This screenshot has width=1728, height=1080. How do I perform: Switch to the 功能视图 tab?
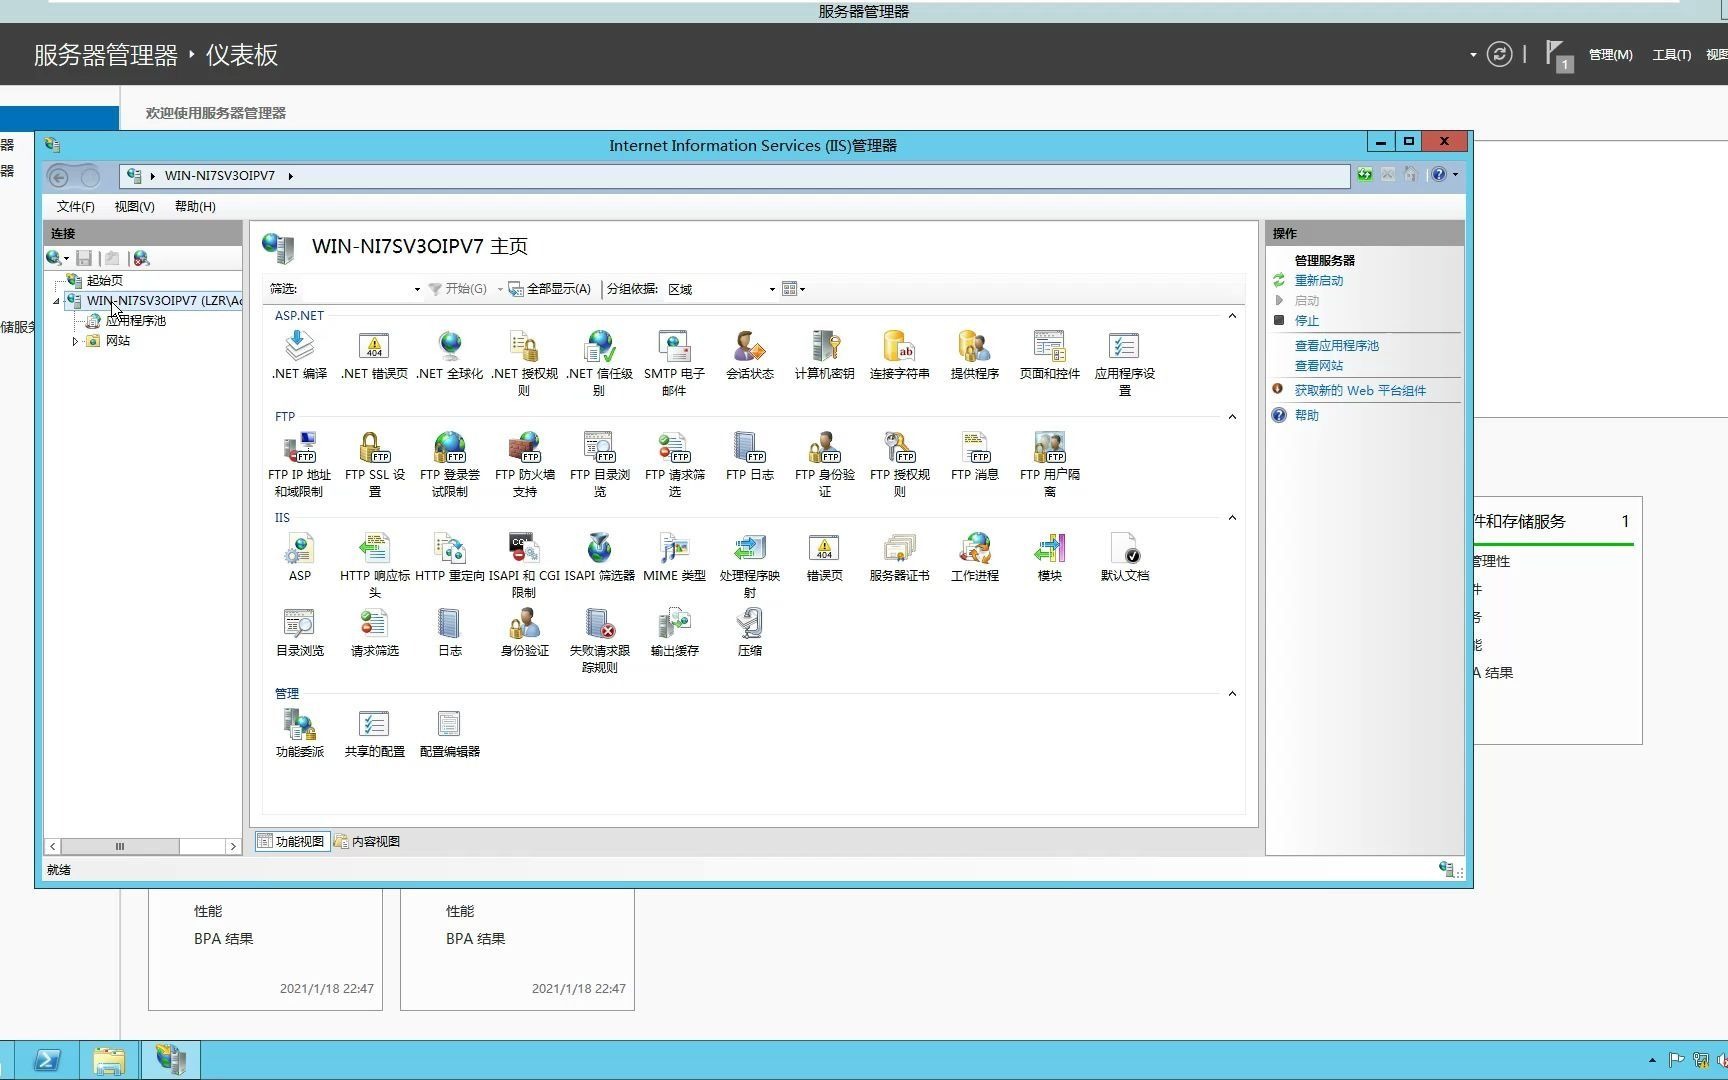pyautogui.click(x=291, y=842)
